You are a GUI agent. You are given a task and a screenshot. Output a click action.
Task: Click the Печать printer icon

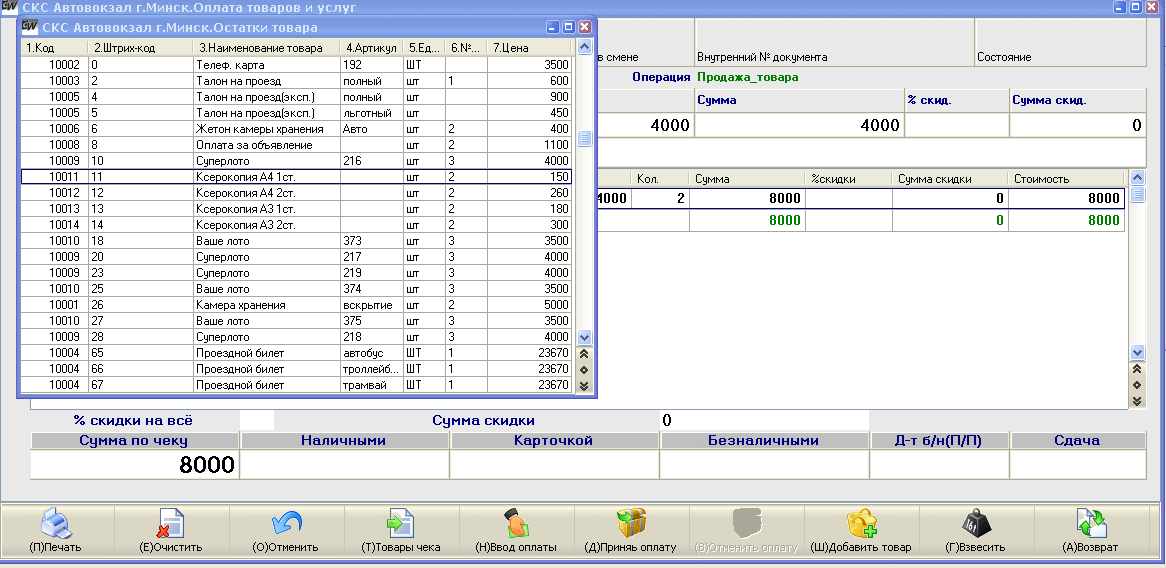(57, 524)
